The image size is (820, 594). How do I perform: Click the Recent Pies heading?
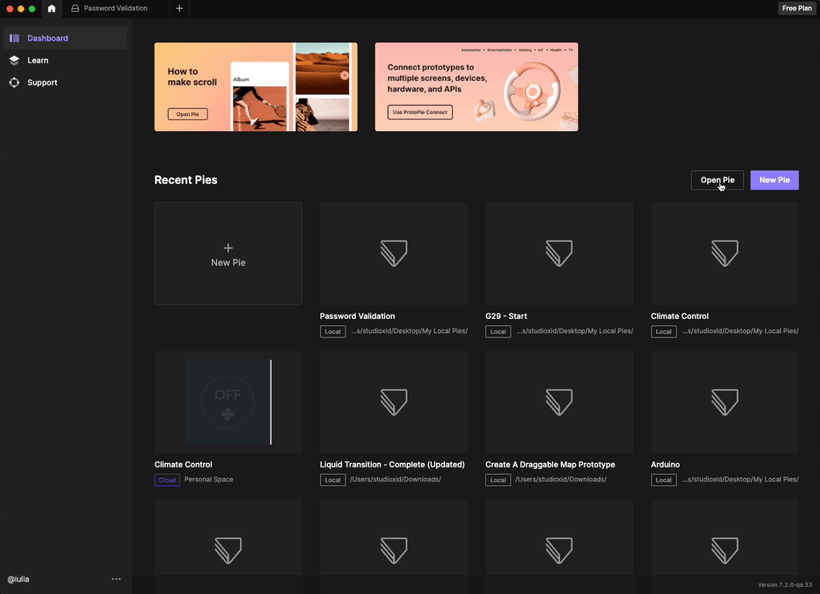186,180
